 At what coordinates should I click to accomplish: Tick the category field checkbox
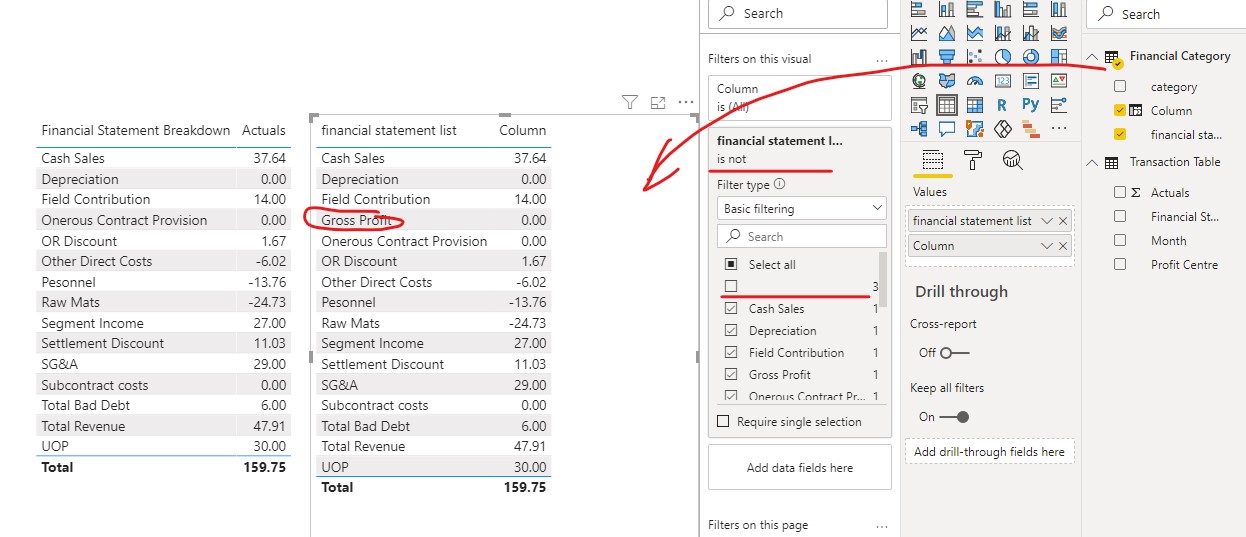(1120, 87)
